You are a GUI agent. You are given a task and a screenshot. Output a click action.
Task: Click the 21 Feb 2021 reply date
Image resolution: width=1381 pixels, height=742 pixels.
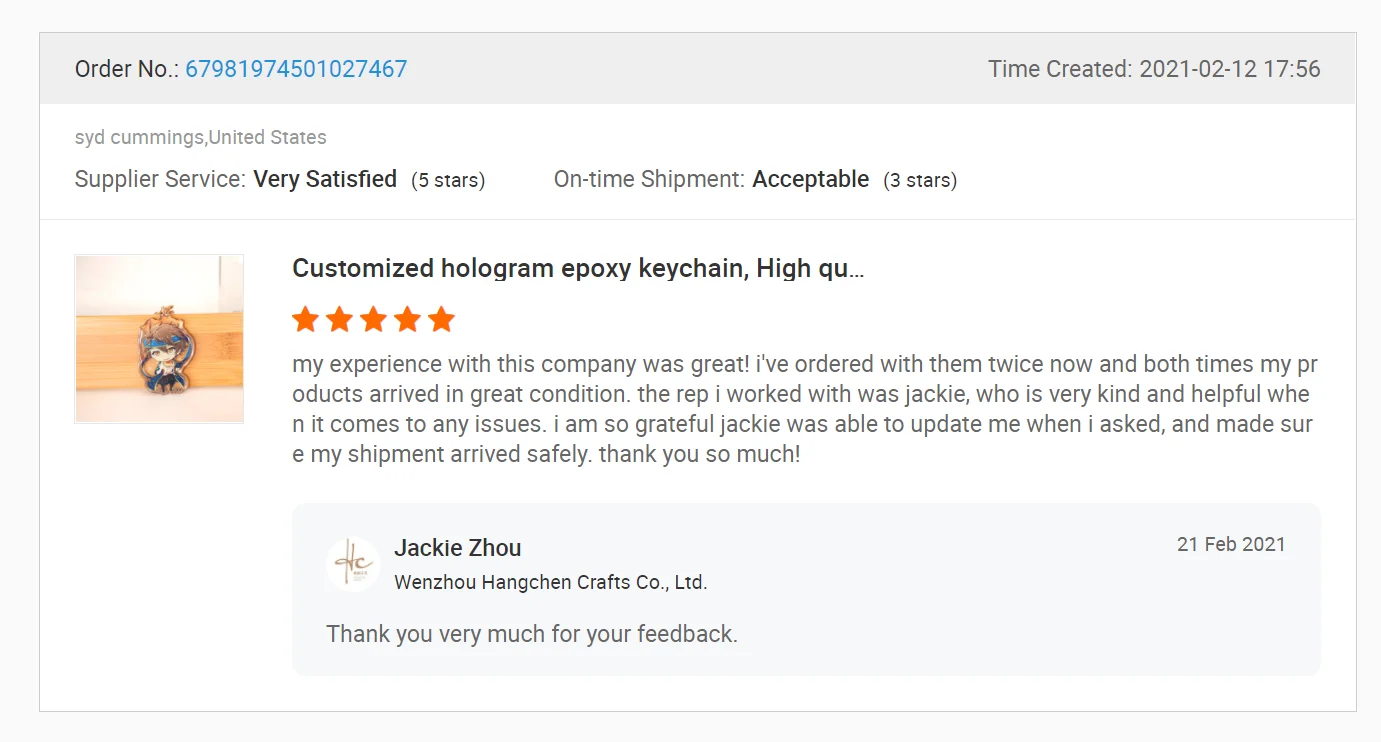[x=1231, y=545]
